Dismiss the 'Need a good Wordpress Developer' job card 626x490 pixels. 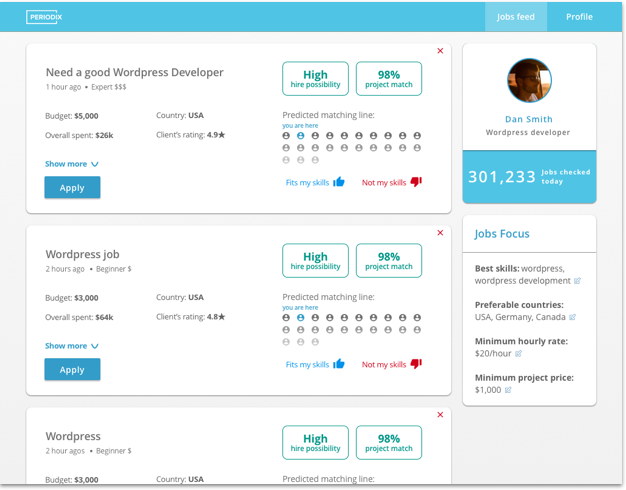[x=440, y=51]
